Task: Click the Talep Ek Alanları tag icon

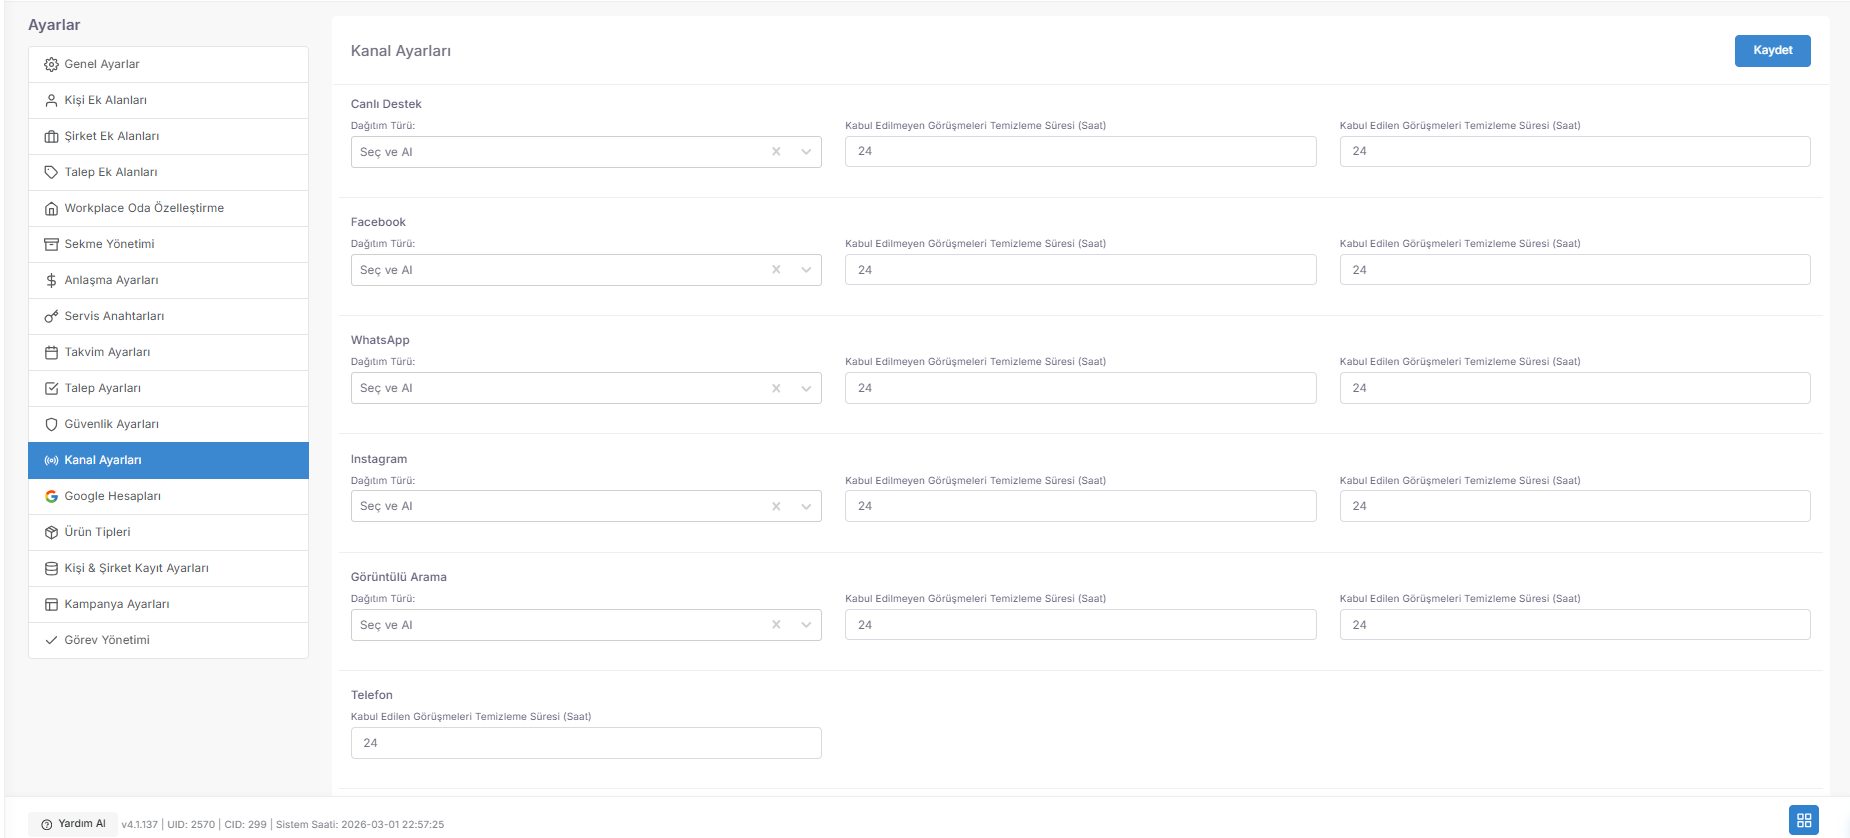Action: [x=51, y=172]
